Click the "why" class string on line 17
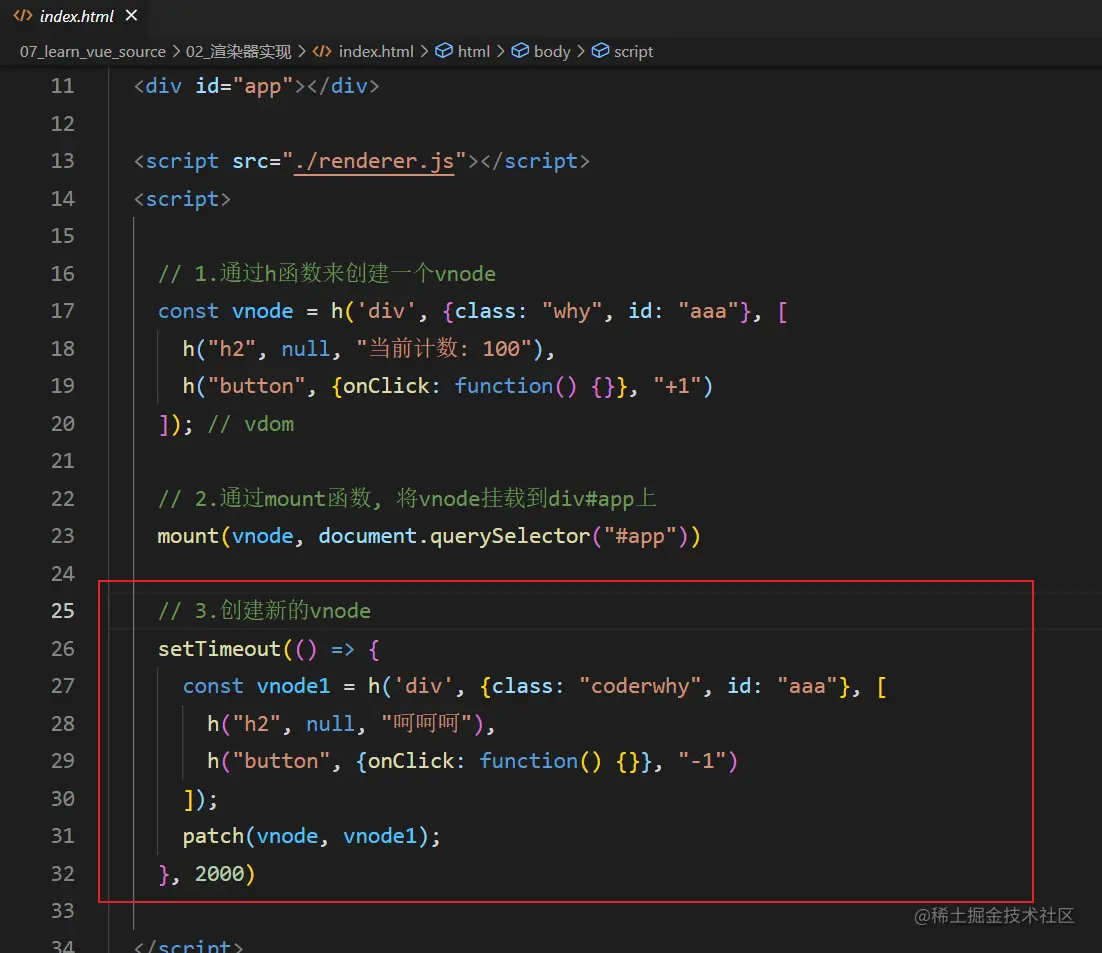This screenshot has height=953, width=1102. click(x=572, y=311)
